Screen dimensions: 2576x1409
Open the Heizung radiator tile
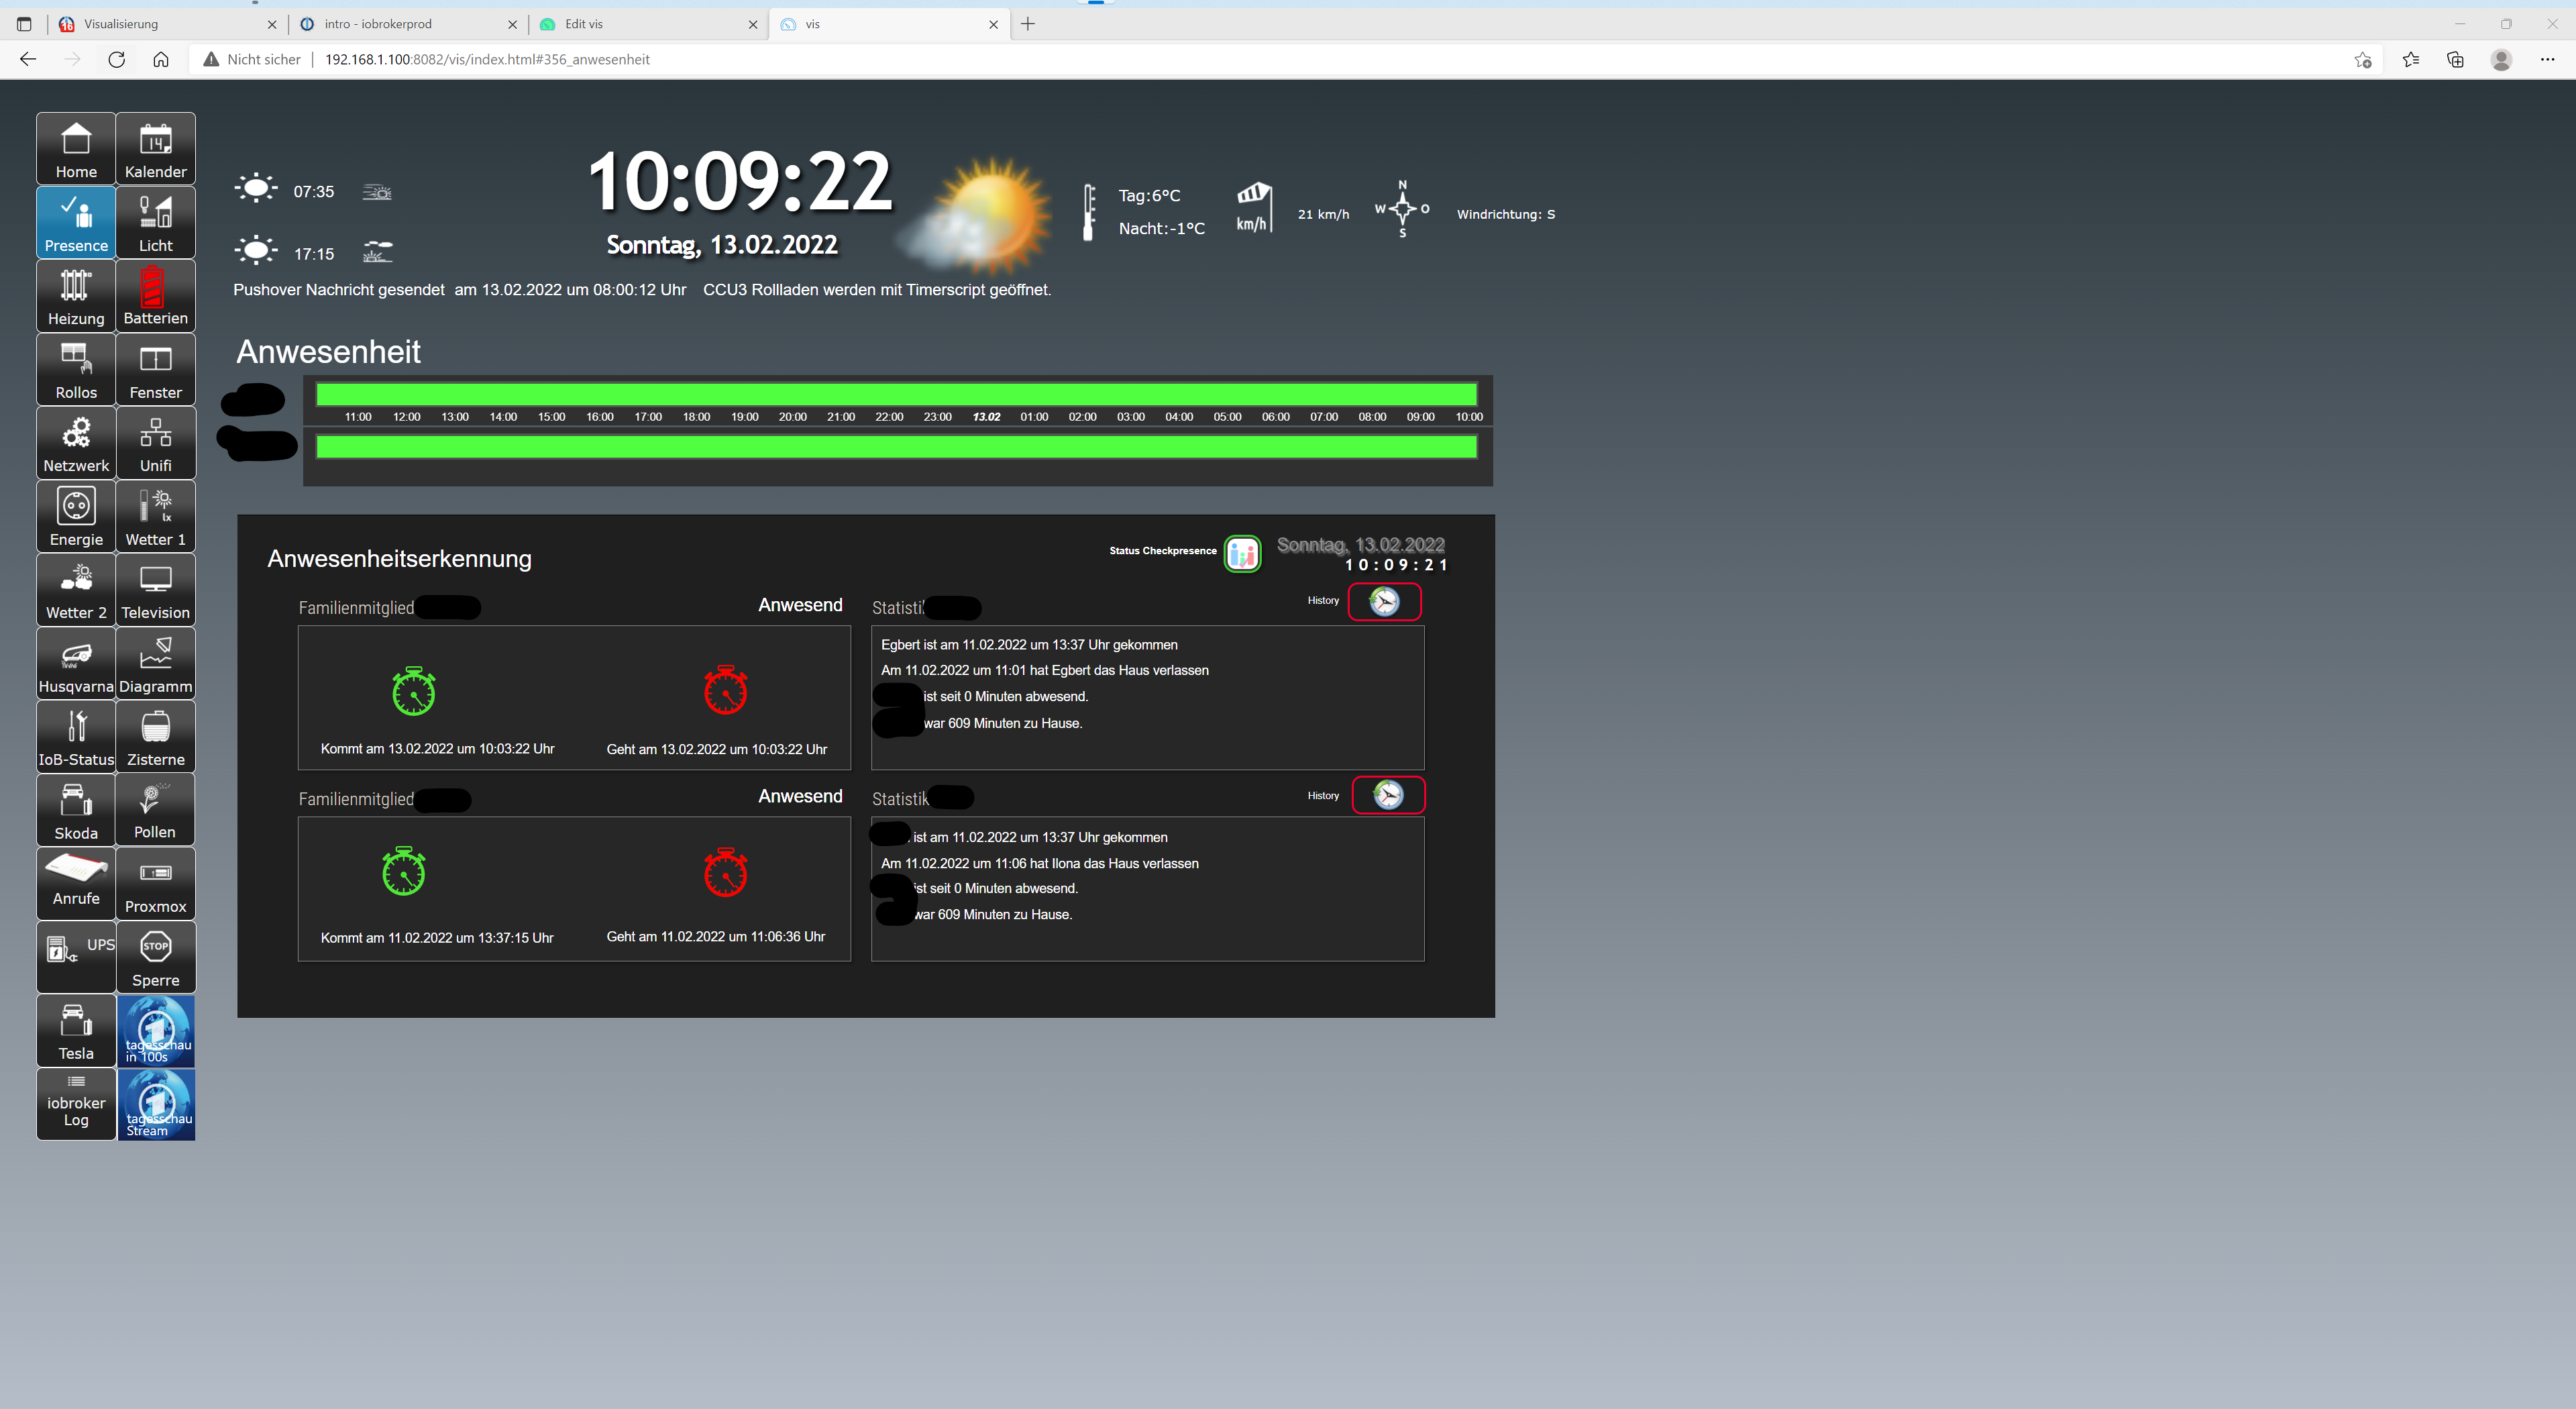[76, 296]
